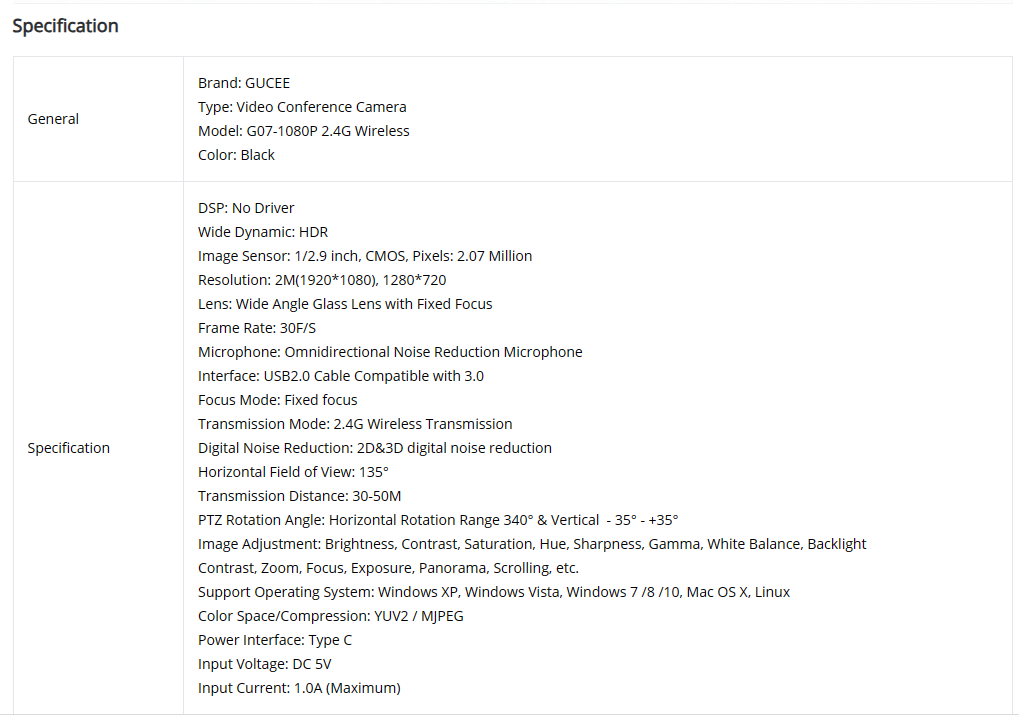This screenshot has width=1019, height=715.
Task: Click the General row label
Action: click(x=53, y=119)
